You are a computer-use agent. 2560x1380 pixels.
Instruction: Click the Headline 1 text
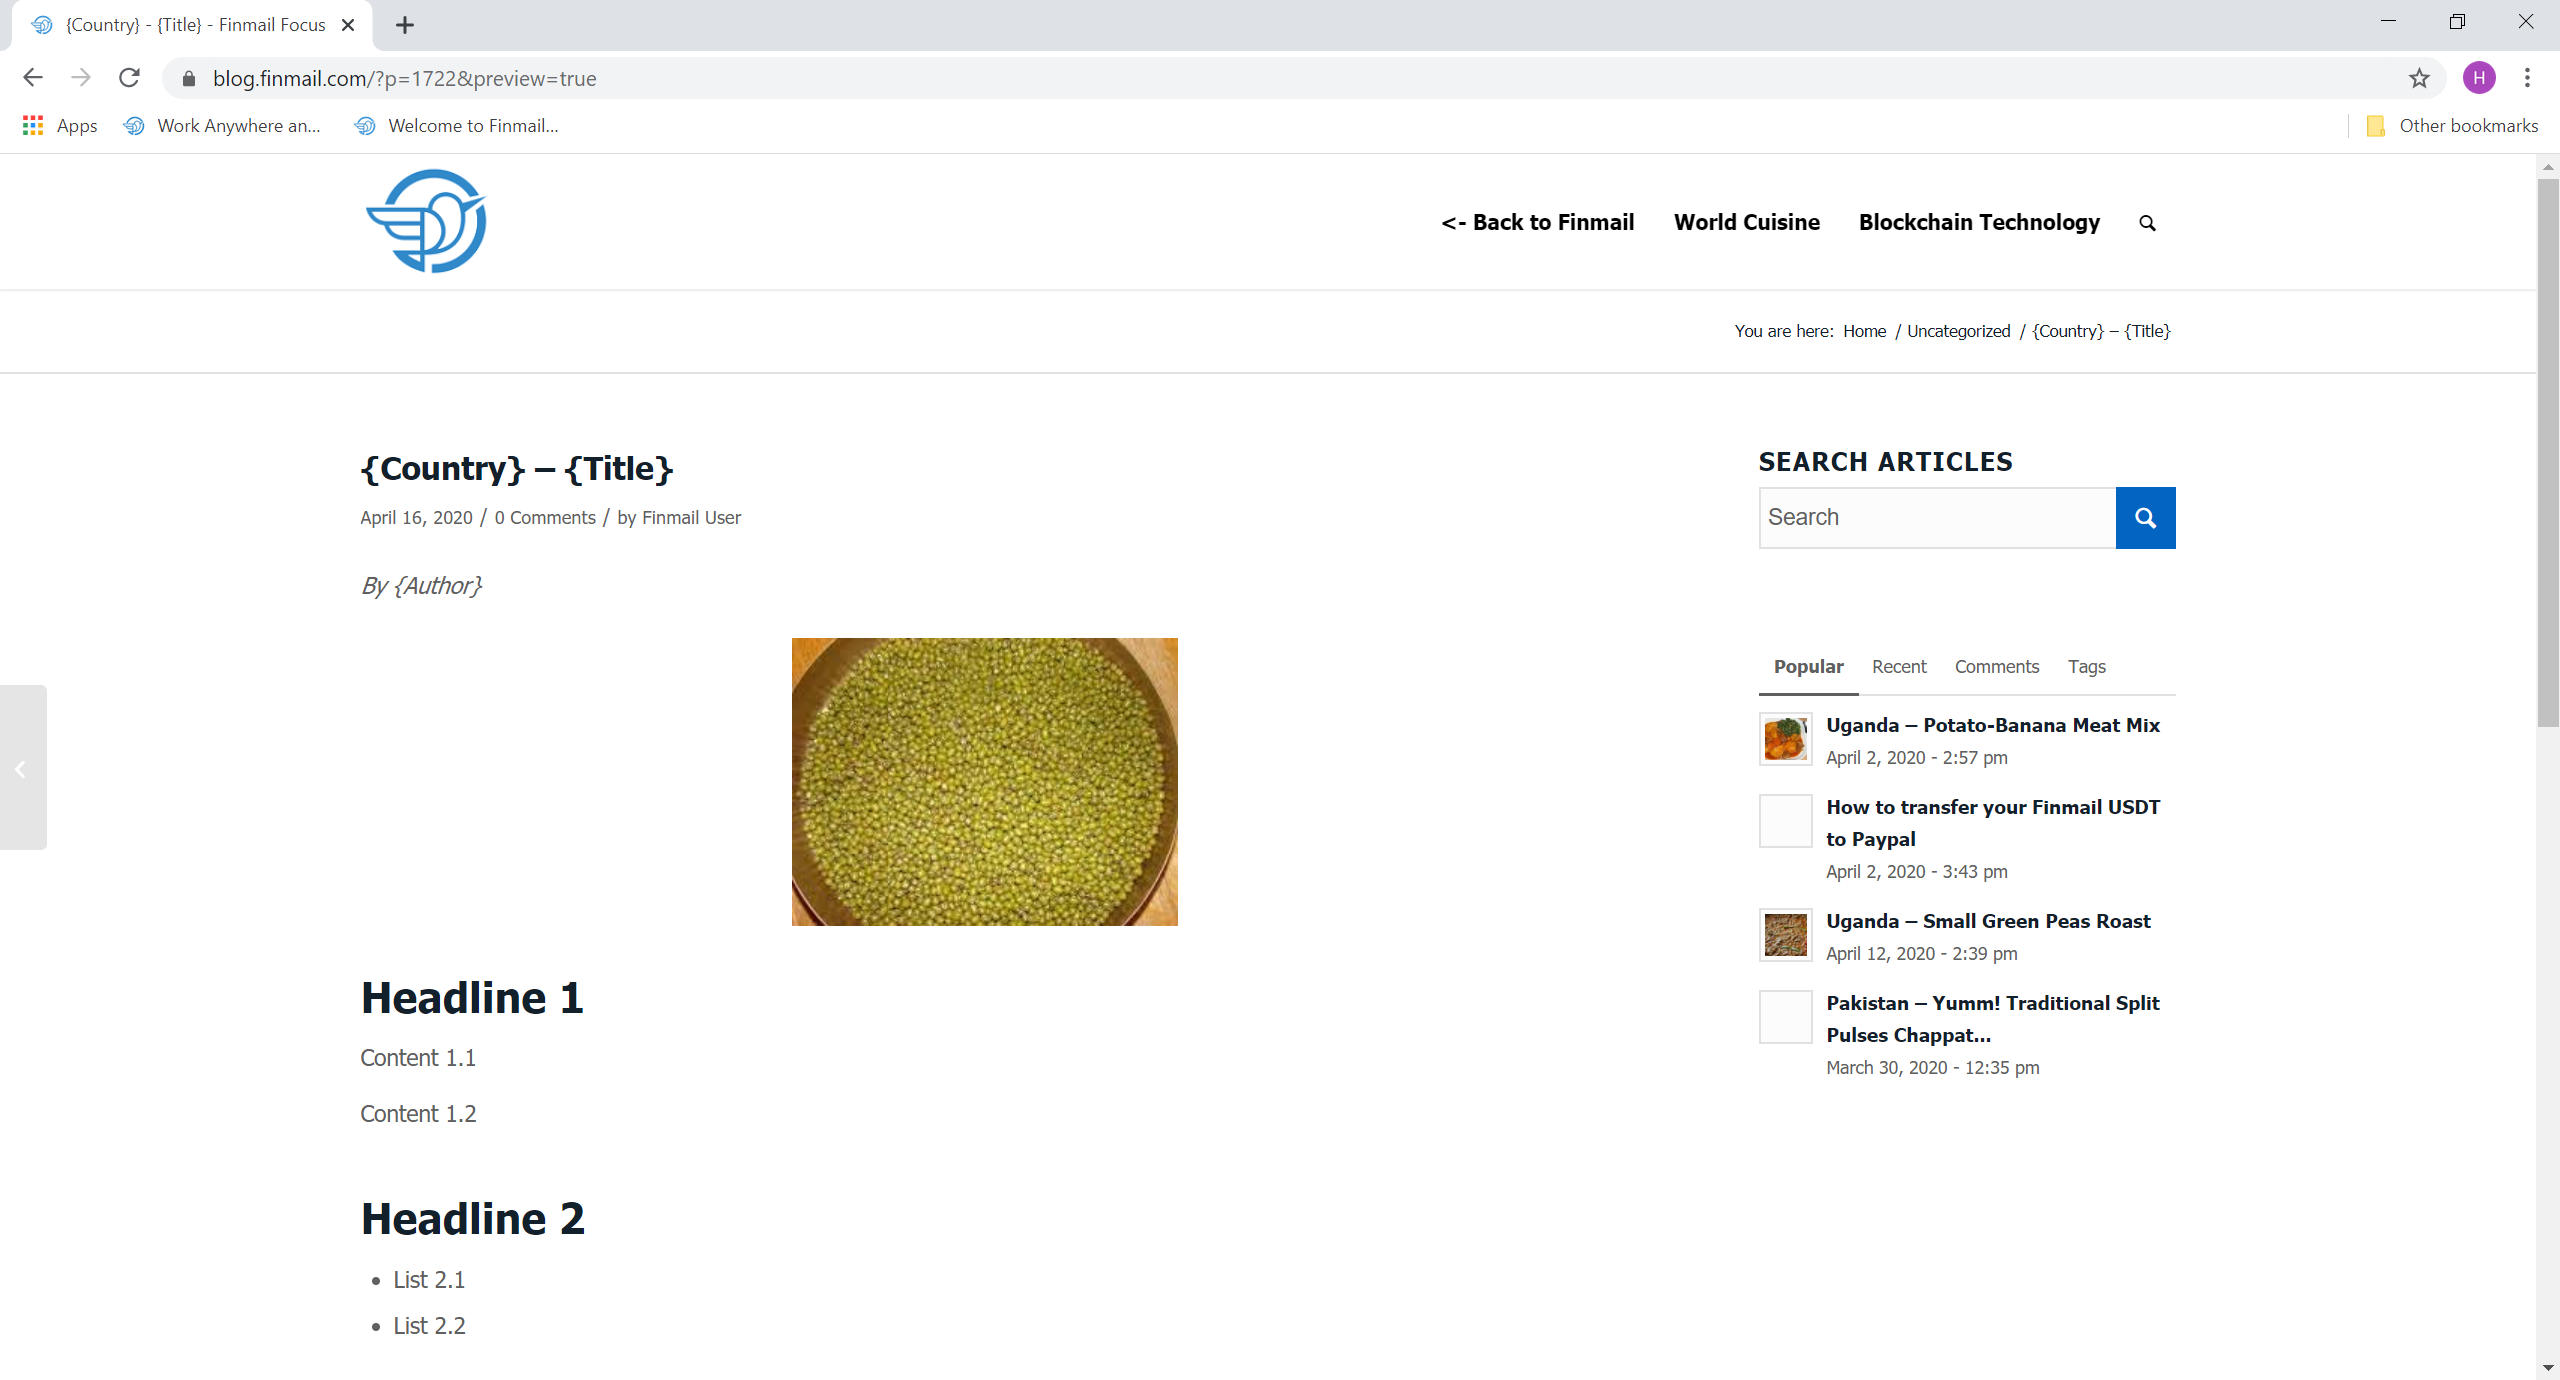(472, 998)
